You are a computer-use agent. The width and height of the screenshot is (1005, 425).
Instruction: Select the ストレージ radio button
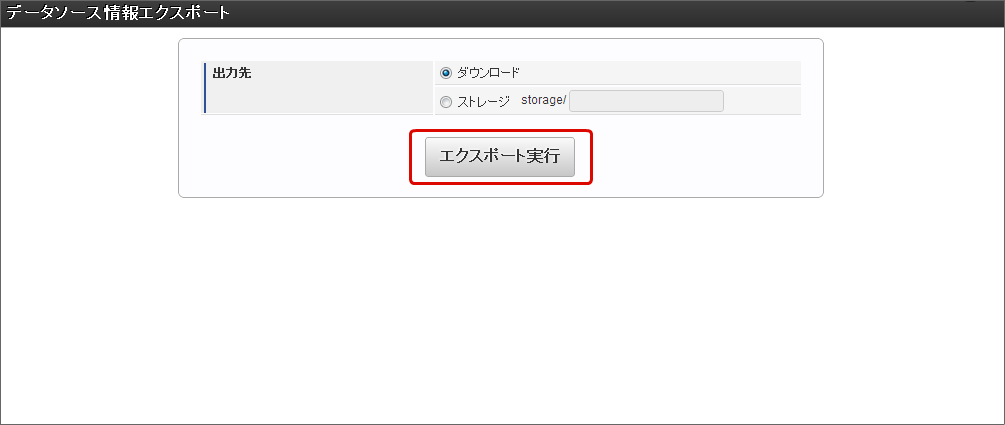point(446,101)
